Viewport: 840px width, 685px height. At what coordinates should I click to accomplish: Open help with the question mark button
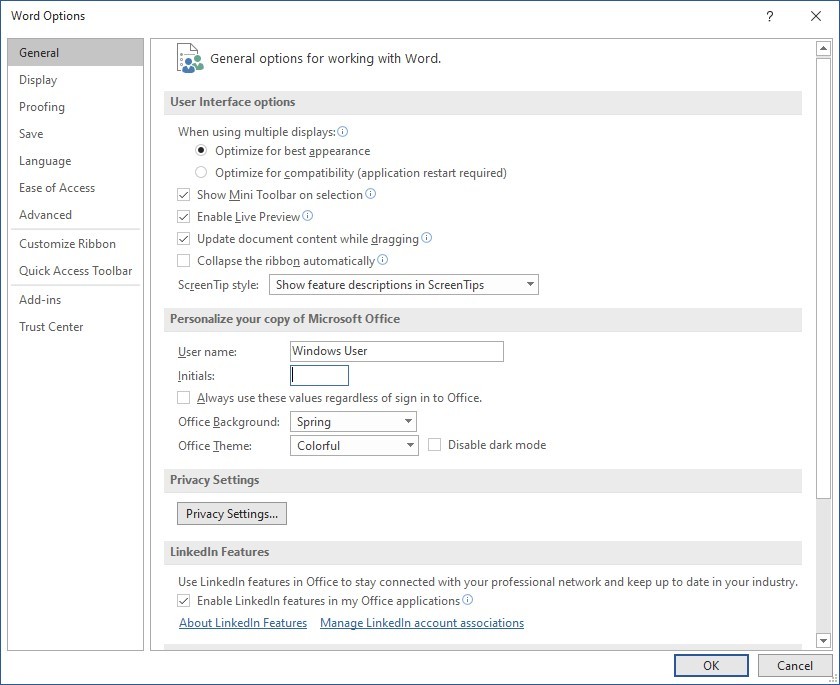pyautogui.click(x=770, y=16)
